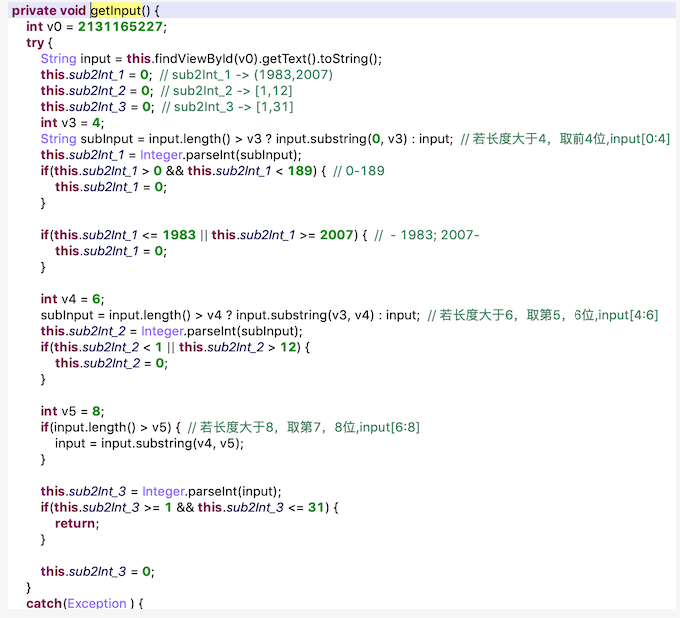The image size is (680, 618).
Task: Click the comment ending with input[6:8]
Action: 304,427
